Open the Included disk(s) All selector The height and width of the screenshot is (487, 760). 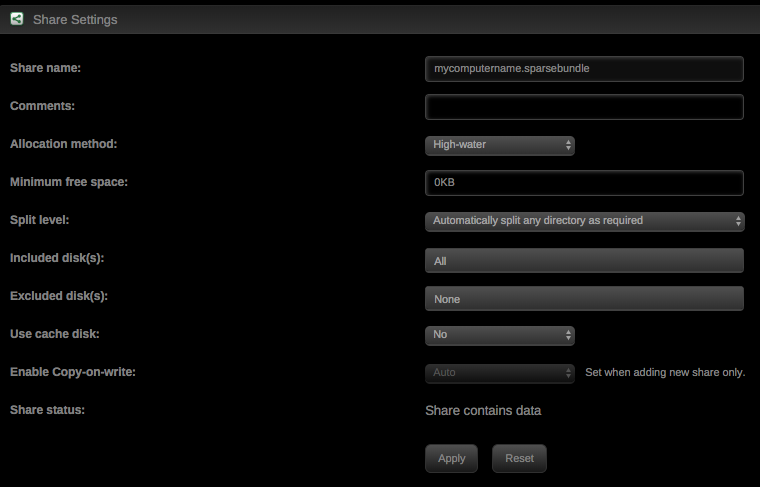click(x=584, y=261)
